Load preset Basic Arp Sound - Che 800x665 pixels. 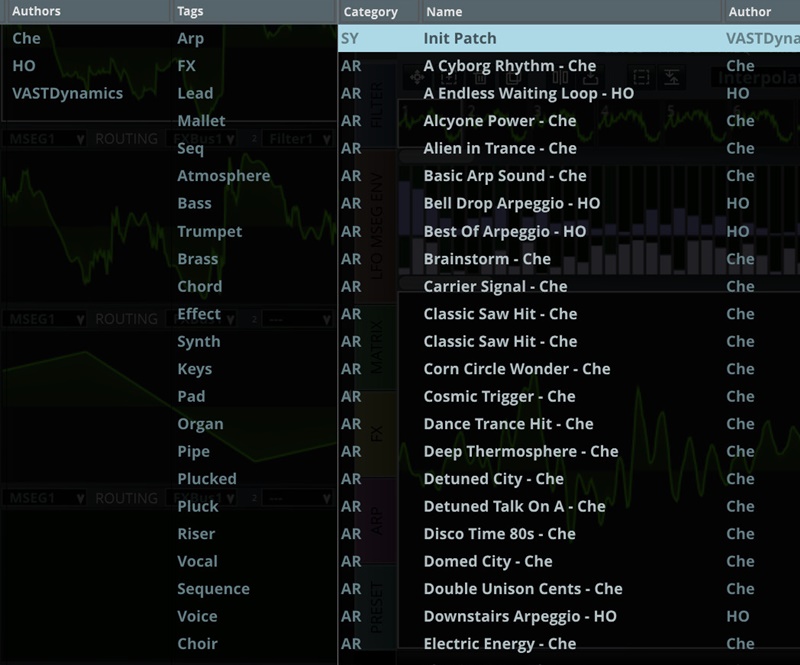click(x=505, y=176)
